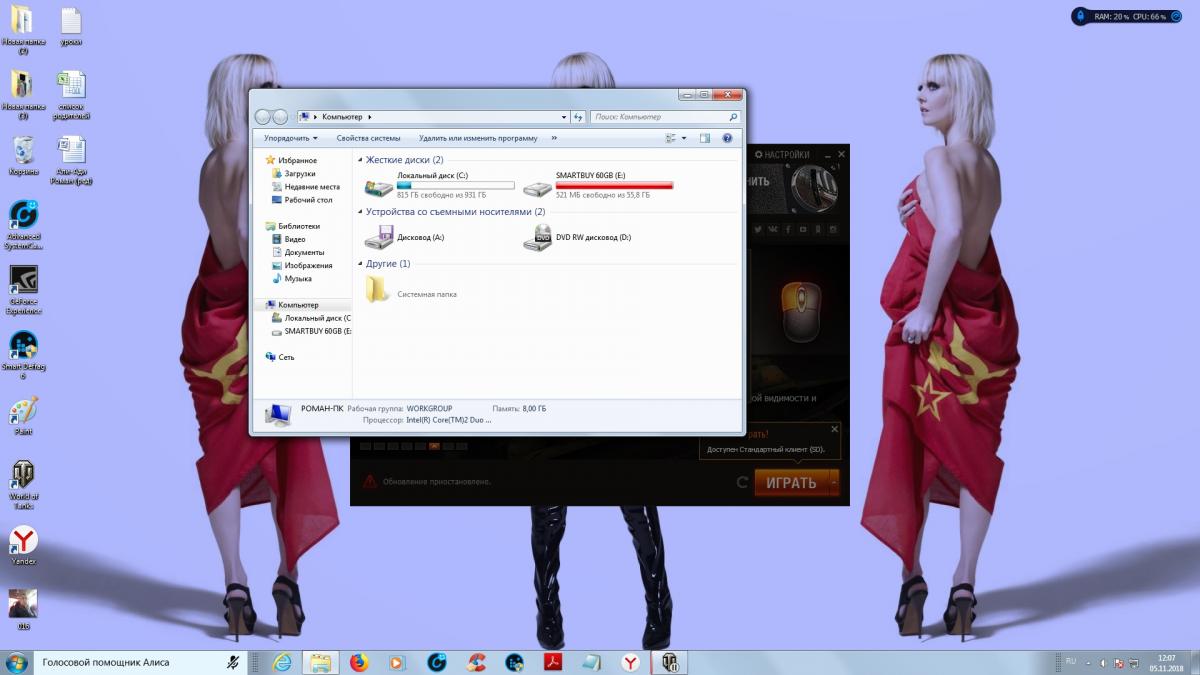Select DVD RW drive (D:) icon
1200x675 pixels.
(x=538, y=238)
